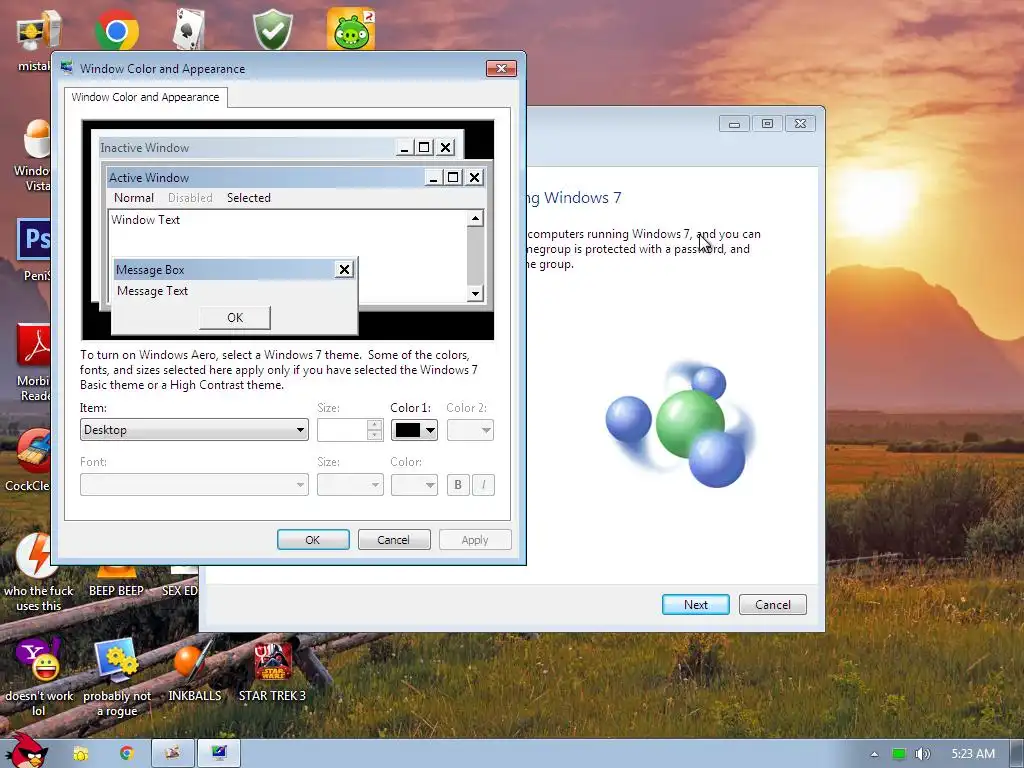Click the Apply button

point(475,540)
